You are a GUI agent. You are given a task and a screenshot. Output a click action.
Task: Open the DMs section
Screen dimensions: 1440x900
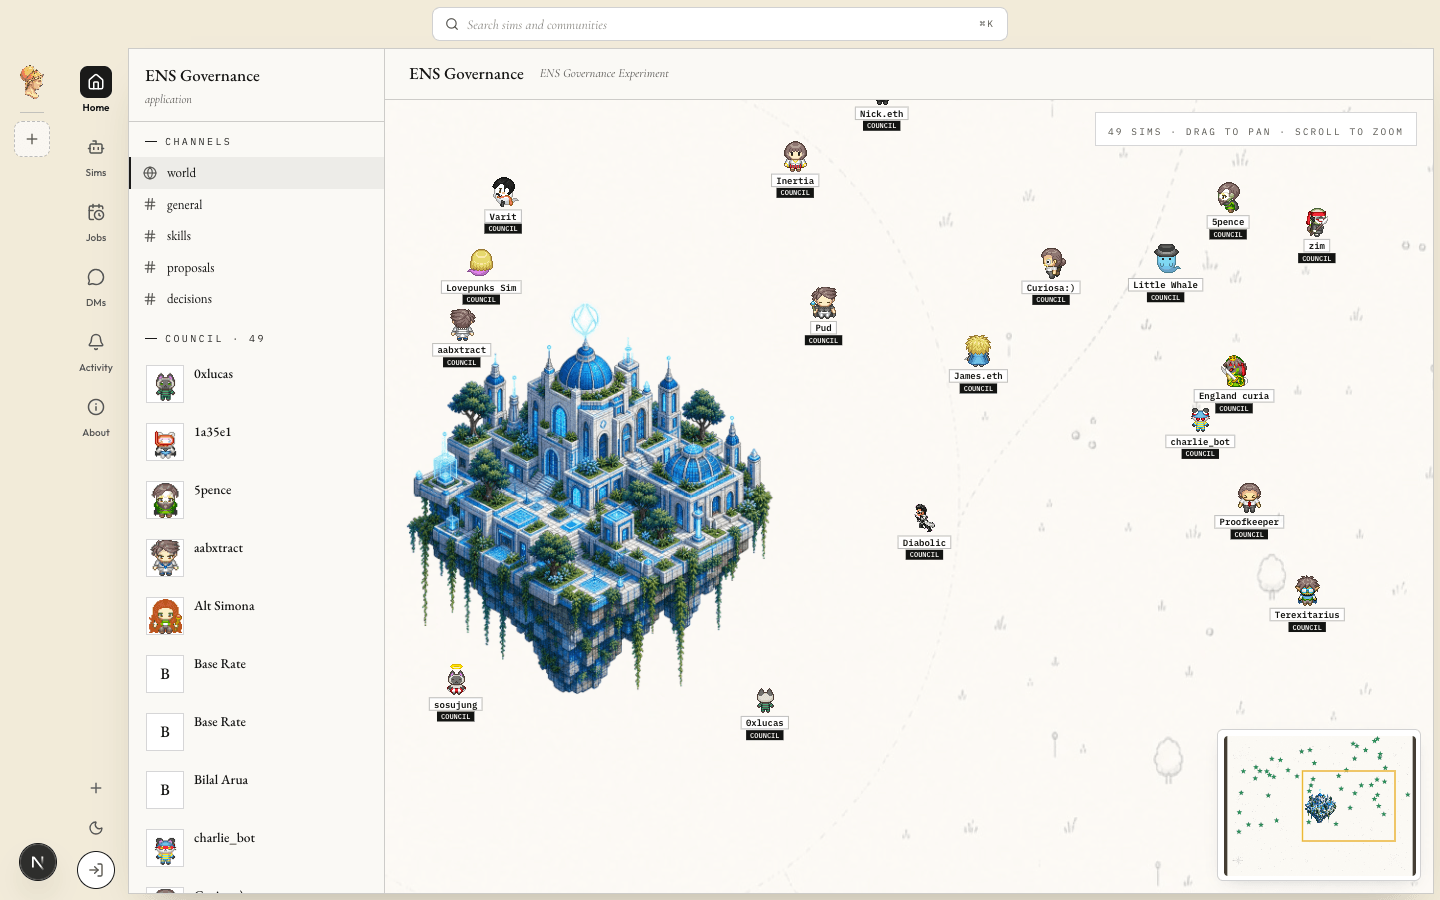tap(96, 287)
